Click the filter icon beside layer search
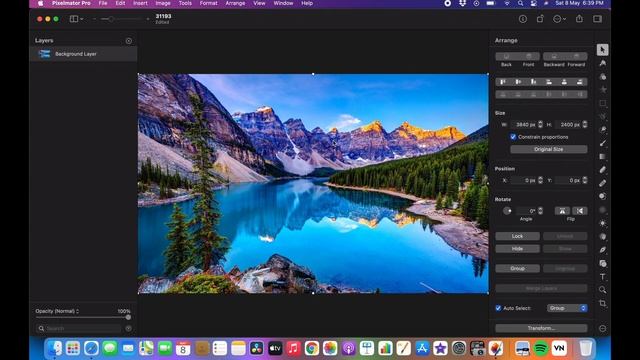 129,328
